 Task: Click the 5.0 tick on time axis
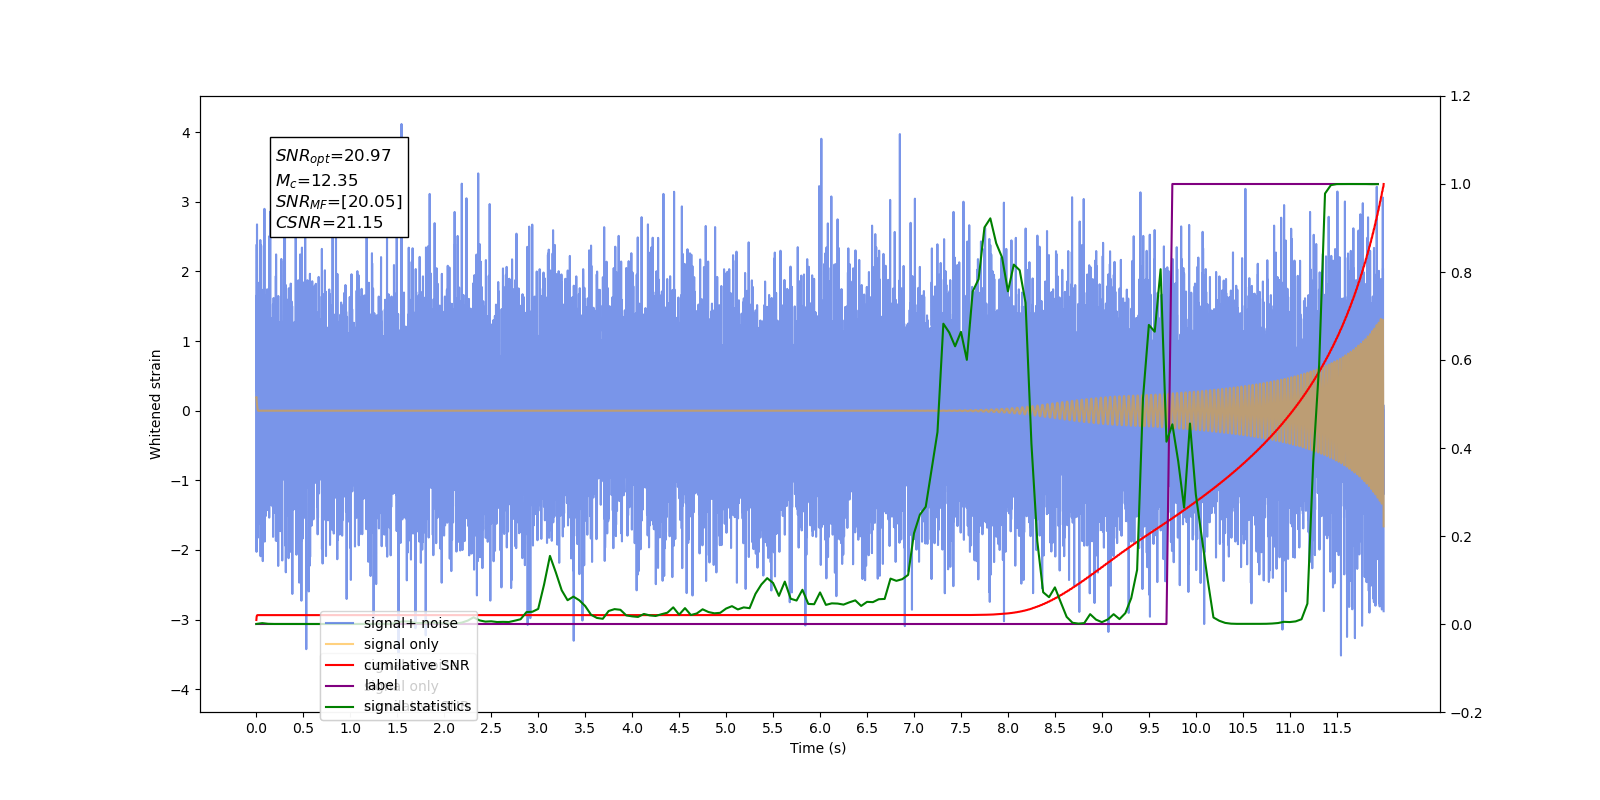[x=725, y=728]
